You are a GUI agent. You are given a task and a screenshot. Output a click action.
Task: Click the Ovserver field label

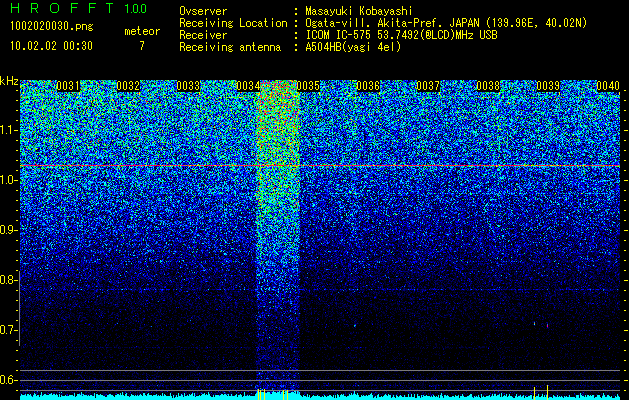point(203,11)
